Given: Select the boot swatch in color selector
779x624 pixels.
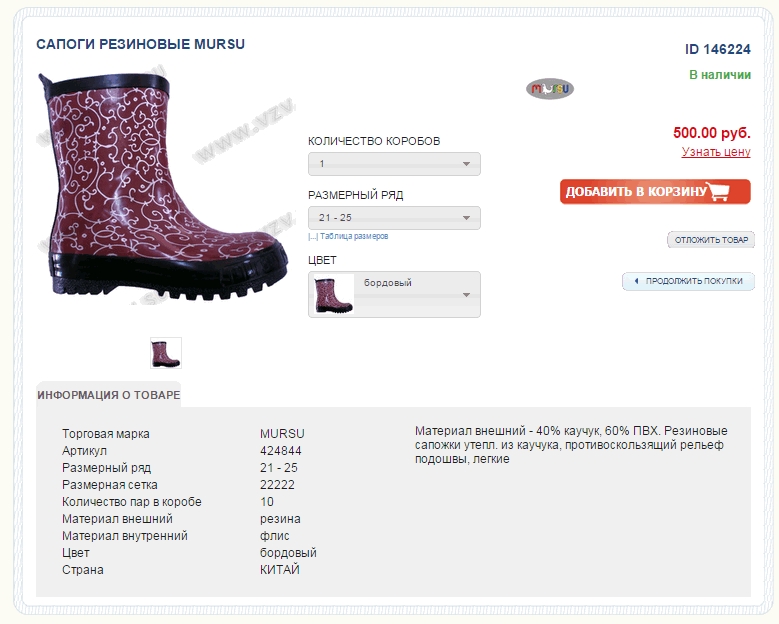Looking at the screenshot, I should (x=334, y=295).
